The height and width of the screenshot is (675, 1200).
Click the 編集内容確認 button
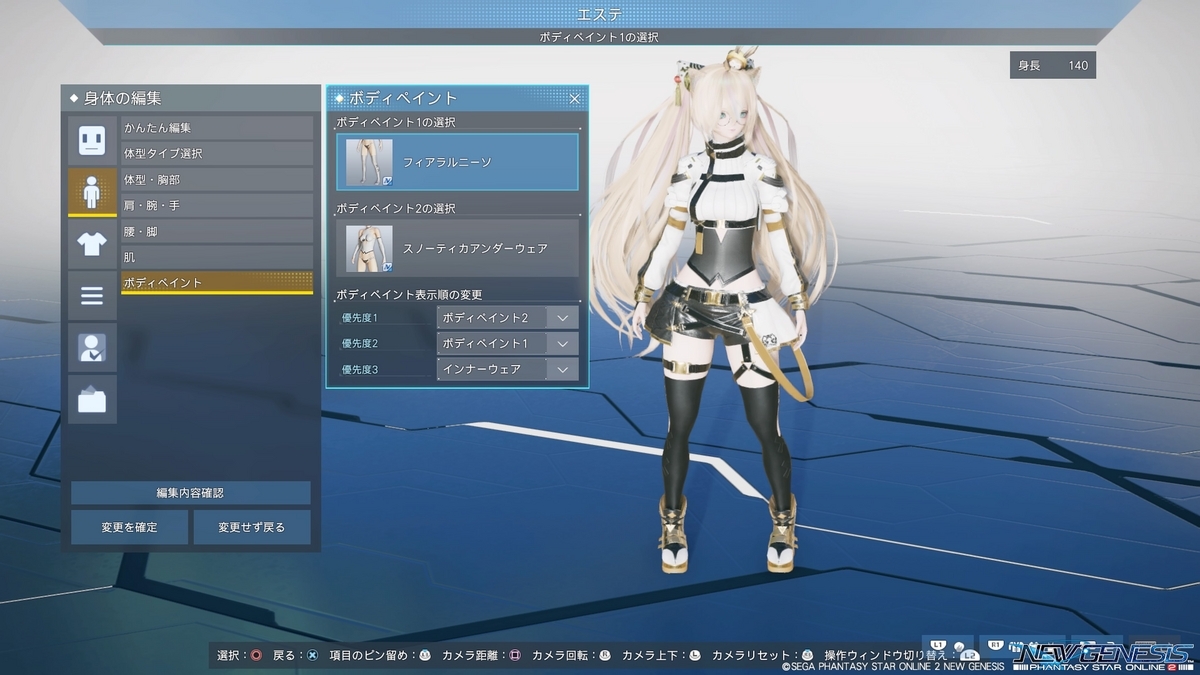[x=190, y=493]
